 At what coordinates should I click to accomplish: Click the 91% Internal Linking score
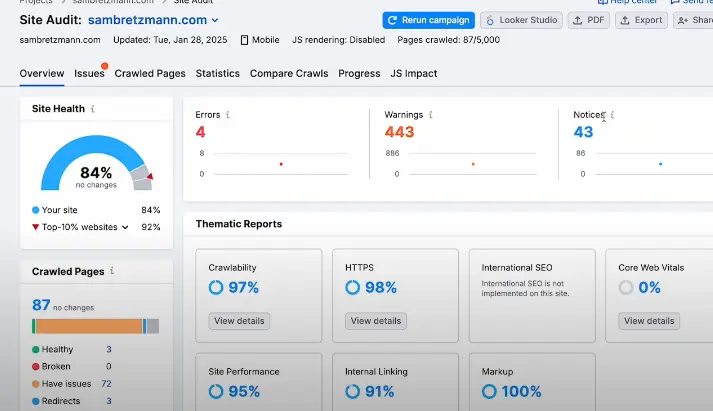pyautogui.click(x=380, y=391)
